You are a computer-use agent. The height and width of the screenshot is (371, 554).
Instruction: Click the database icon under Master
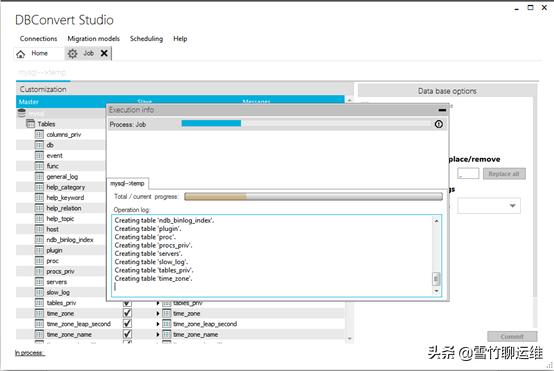point(22,113)
